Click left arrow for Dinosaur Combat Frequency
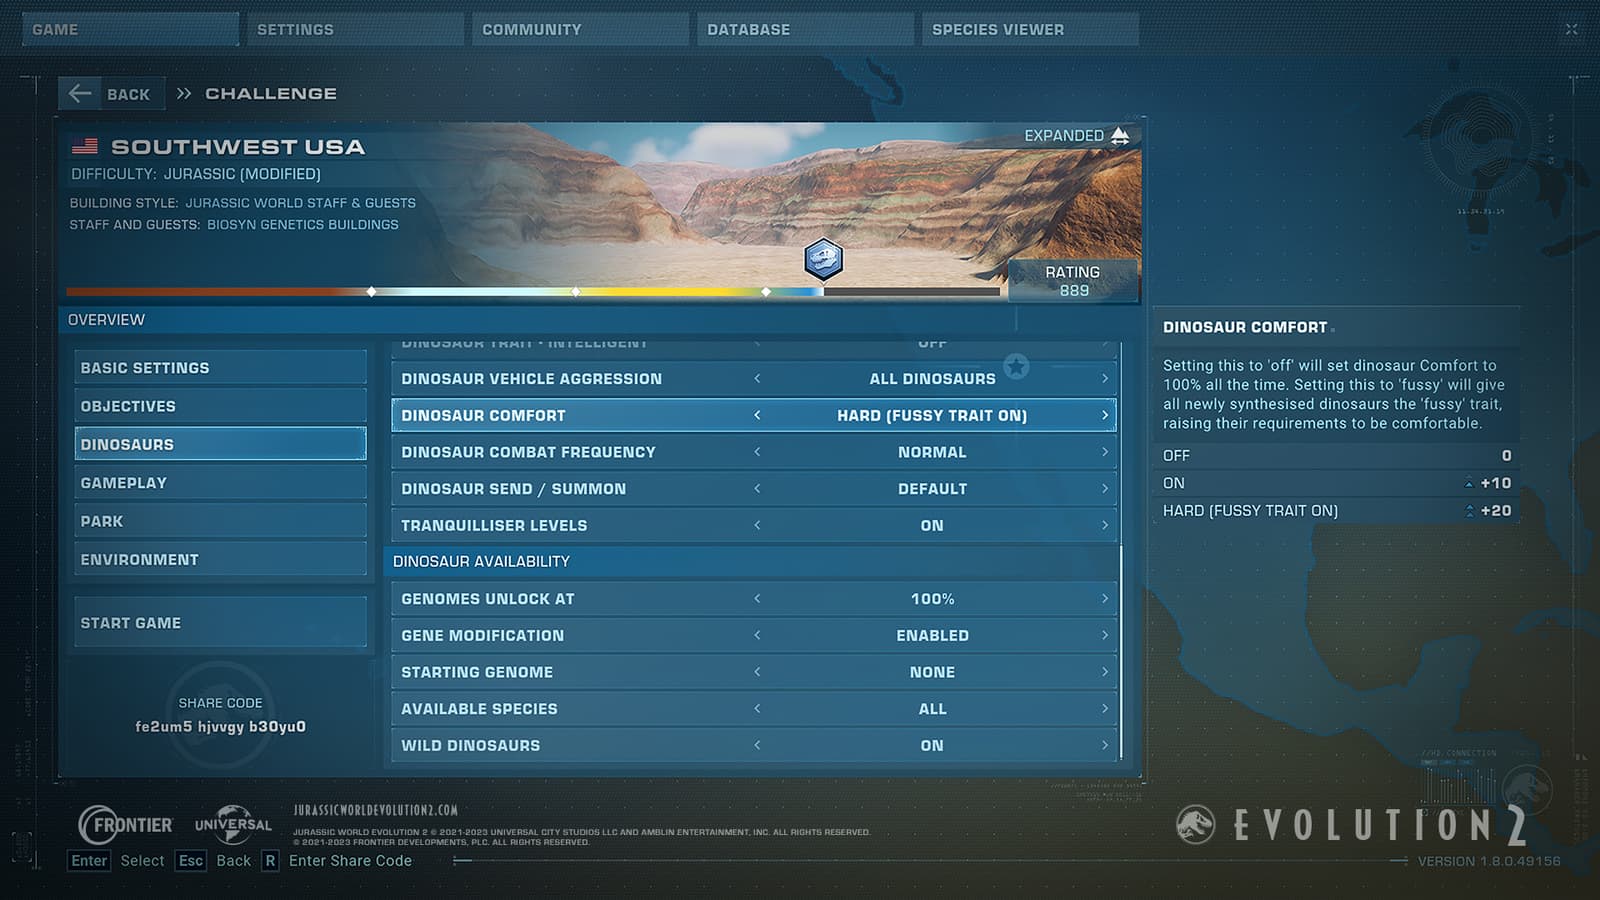 (x=757, y=452)
